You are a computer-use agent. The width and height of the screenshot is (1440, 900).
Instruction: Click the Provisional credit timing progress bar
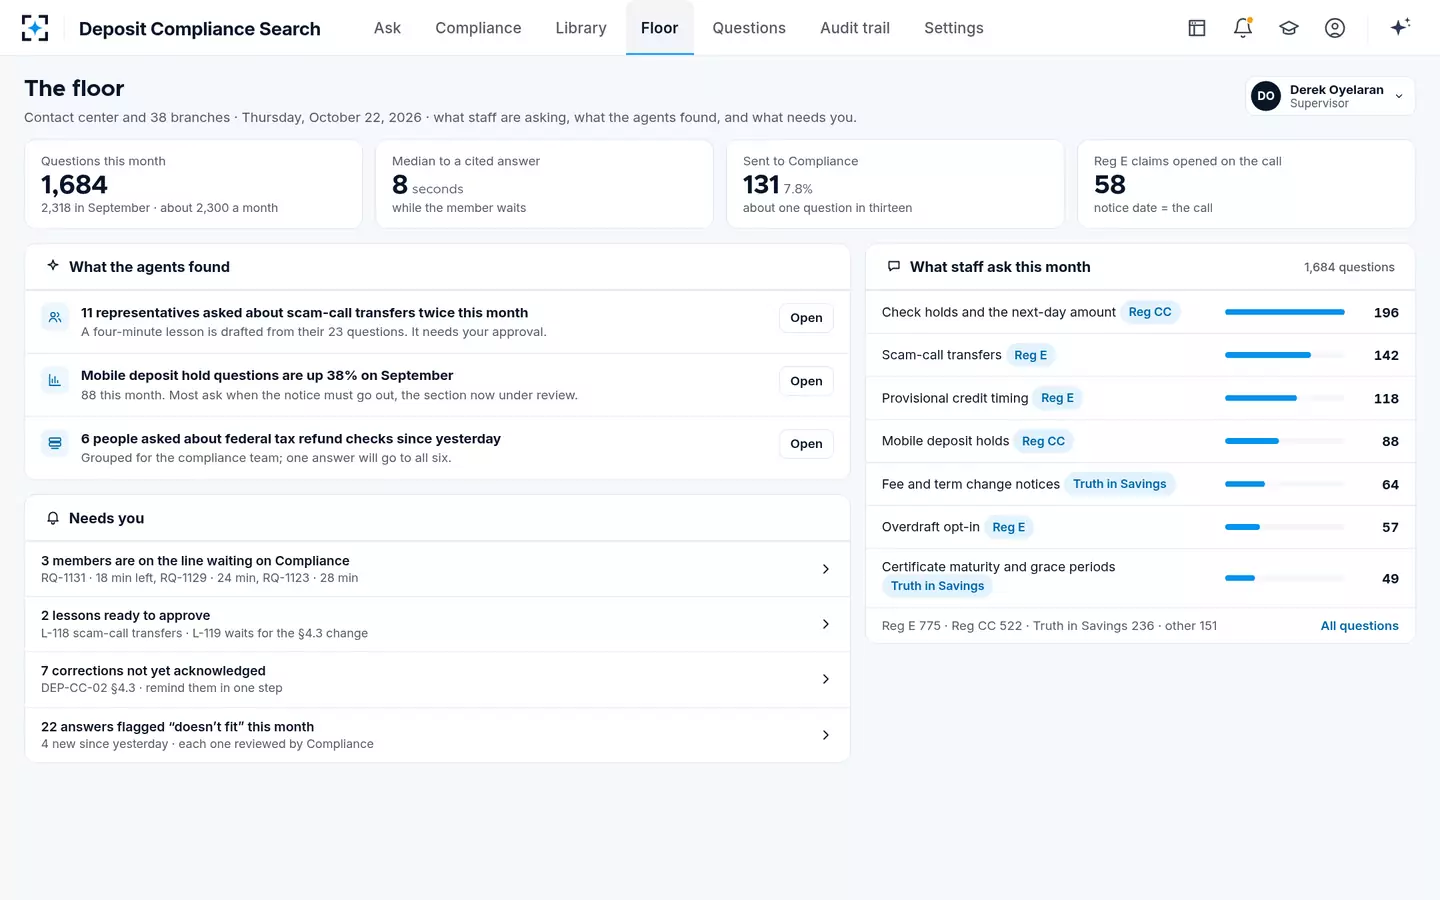click(x=1285, y=398)
